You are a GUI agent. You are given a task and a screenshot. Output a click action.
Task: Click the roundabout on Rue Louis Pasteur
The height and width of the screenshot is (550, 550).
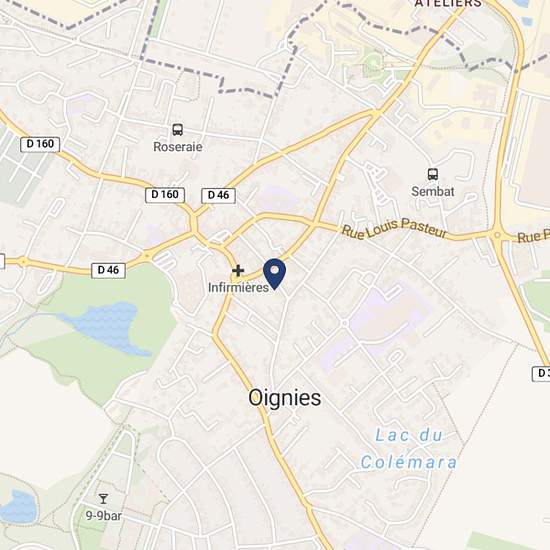pos(497,235)
